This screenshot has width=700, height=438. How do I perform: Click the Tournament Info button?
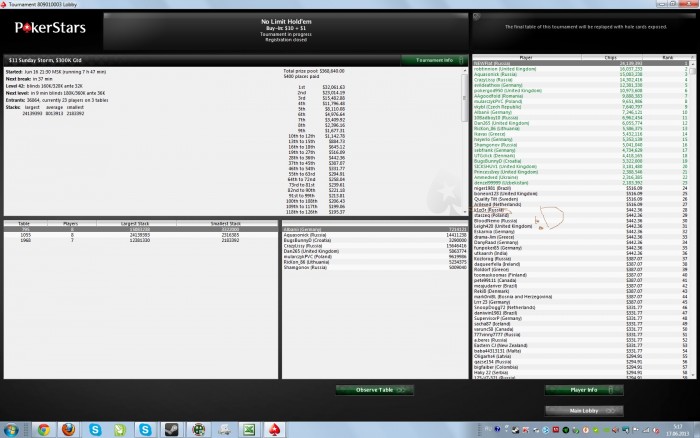[x=434, y=60]
